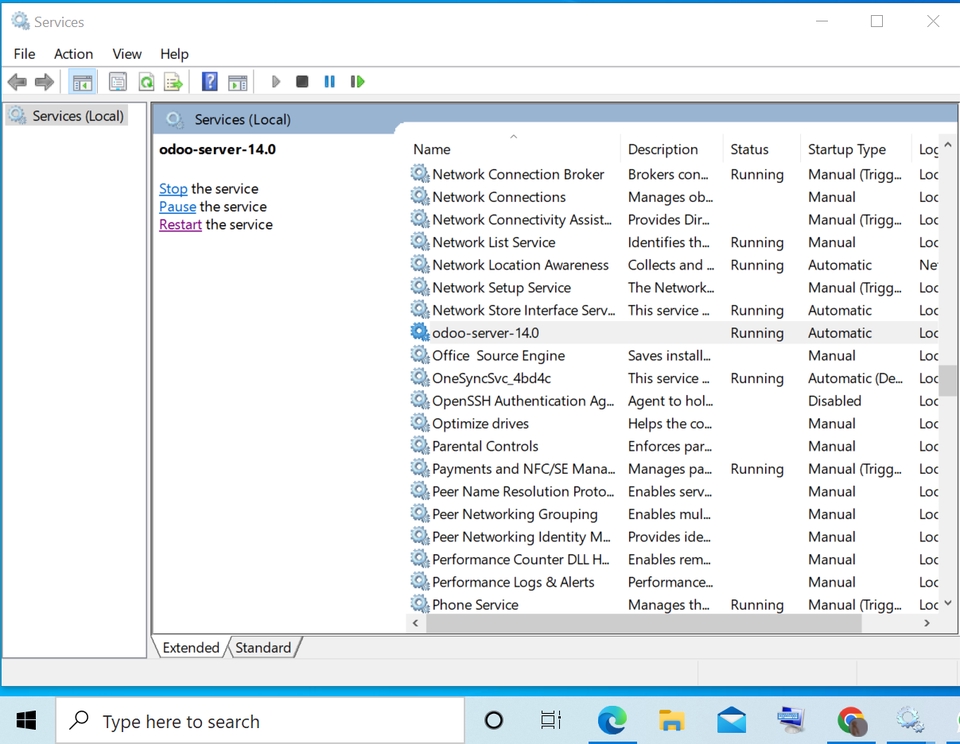Click the Pause Service toolbar icon
The height and width of the screenshot is (744, 960).
pyautogui.click(x=329, y=82)
